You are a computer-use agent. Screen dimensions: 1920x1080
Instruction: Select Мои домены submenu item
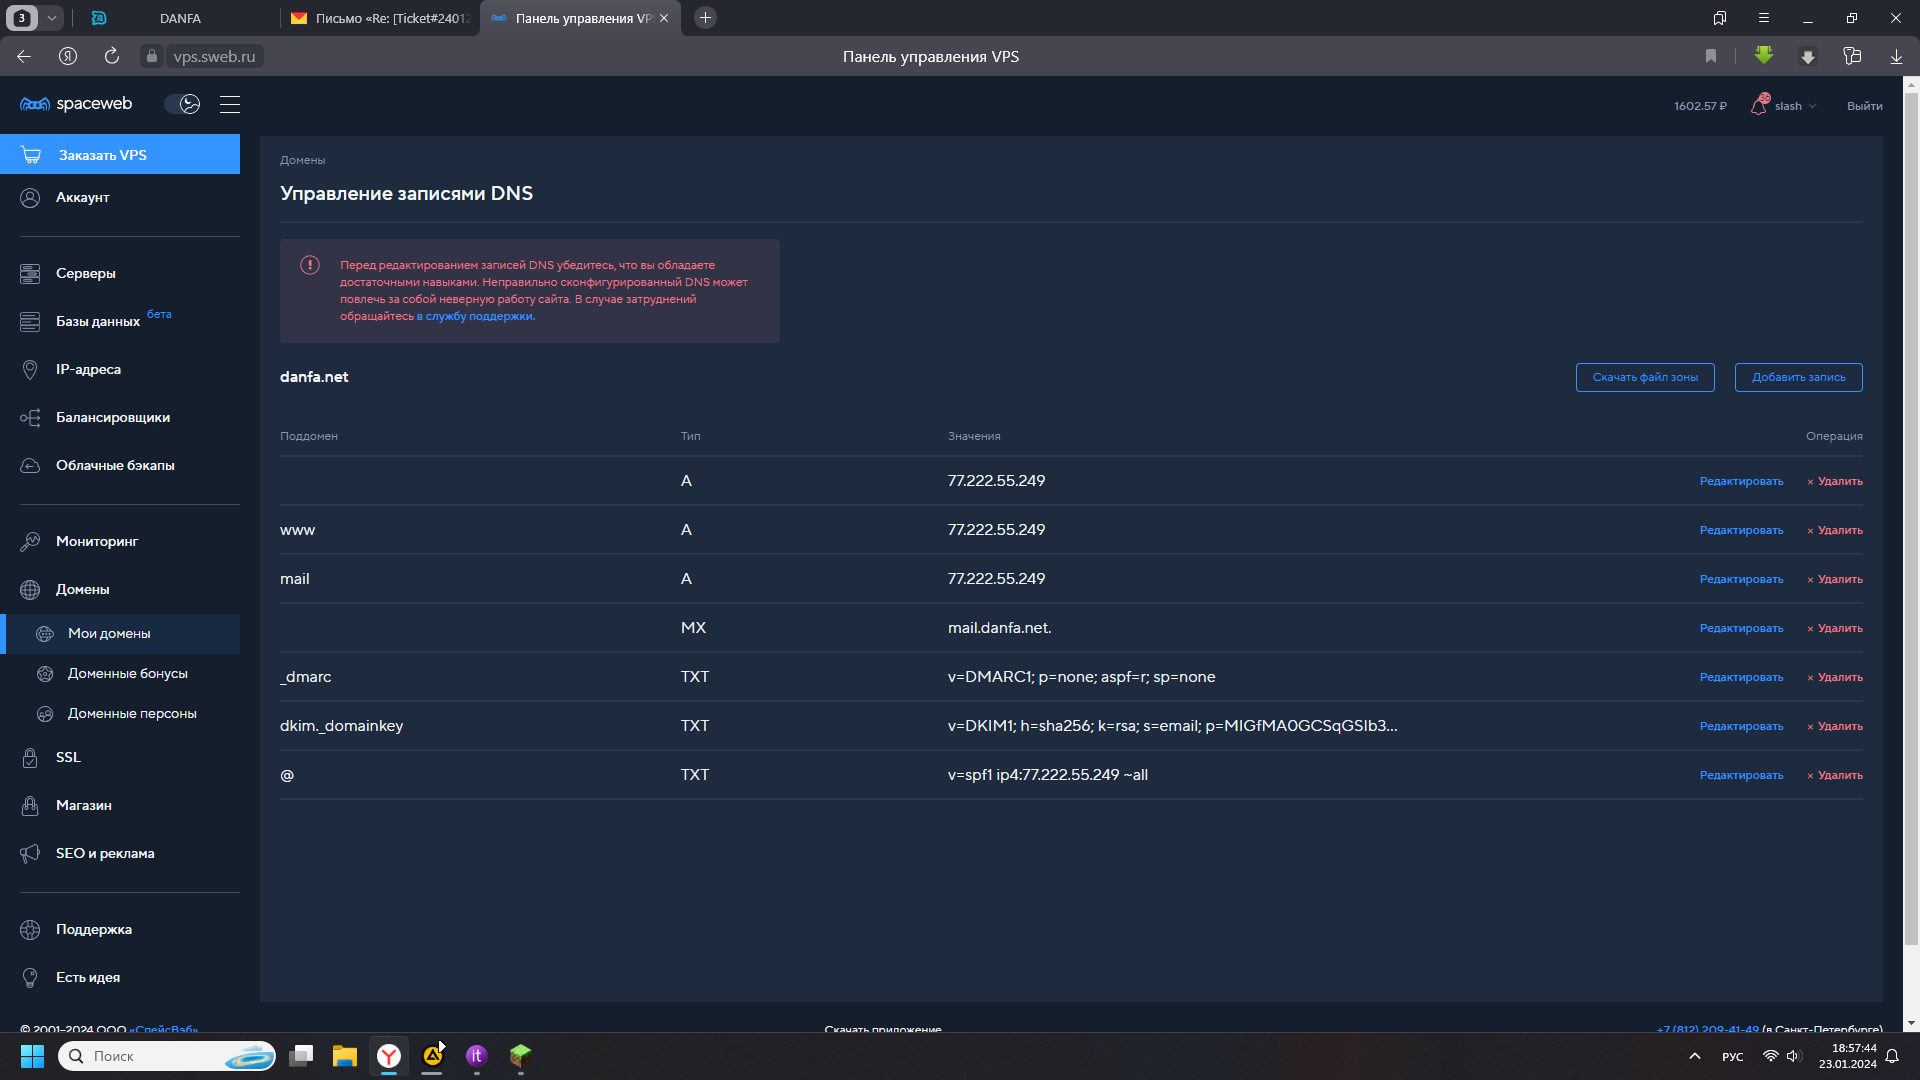click(x=120, y=634)
